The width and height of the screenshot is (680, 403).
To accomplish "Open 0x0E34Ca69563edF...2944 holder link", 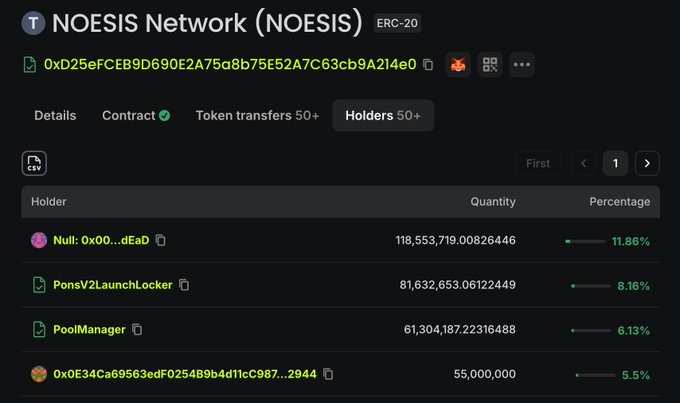I will click(185, 374).
